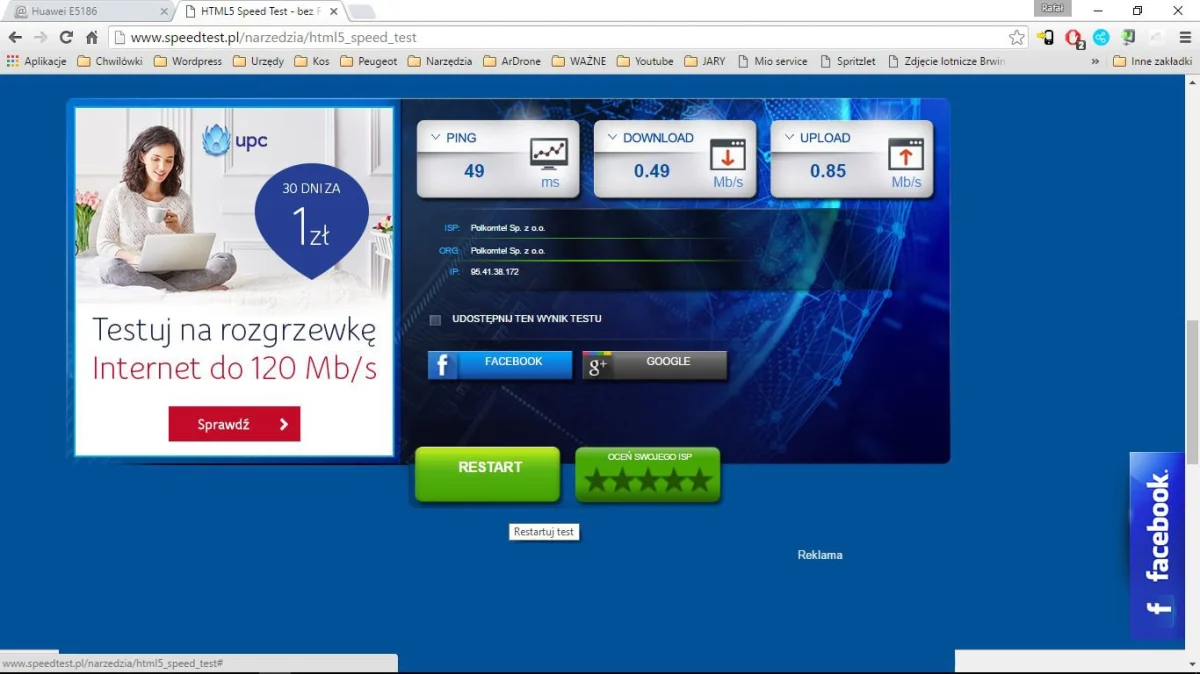Click the 'Testuj na rozgrzewkę' ad text
This screenshot has width=1200, height=674.
(x=234, y=329)
